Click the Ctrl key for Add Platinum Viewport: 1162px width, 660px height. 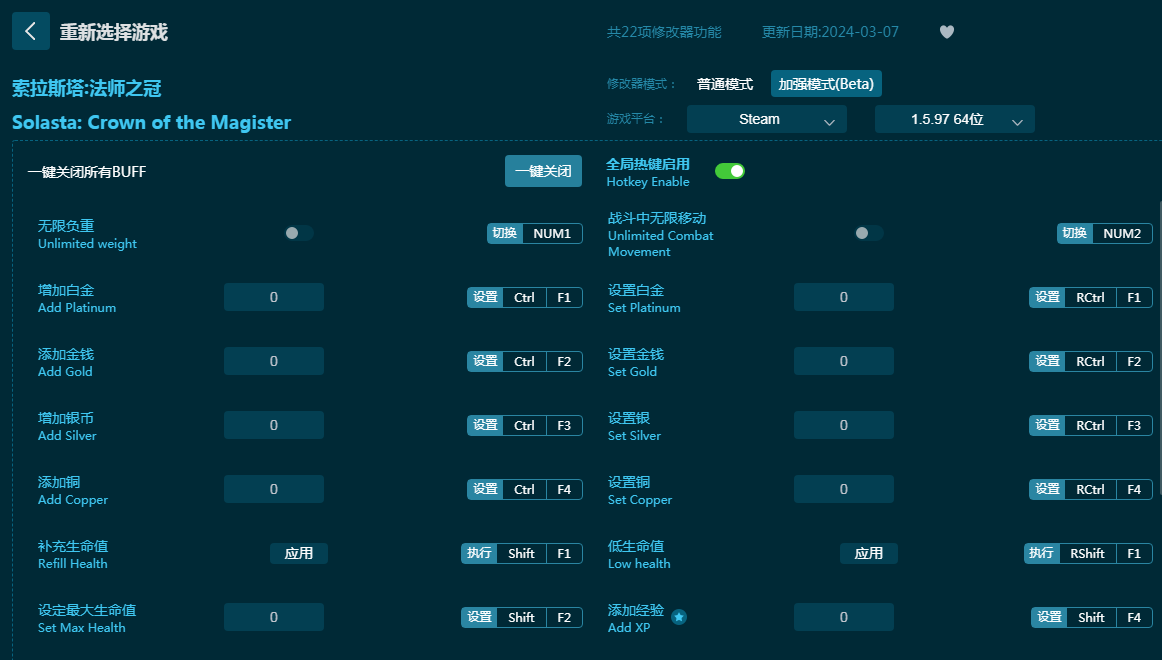525,297
